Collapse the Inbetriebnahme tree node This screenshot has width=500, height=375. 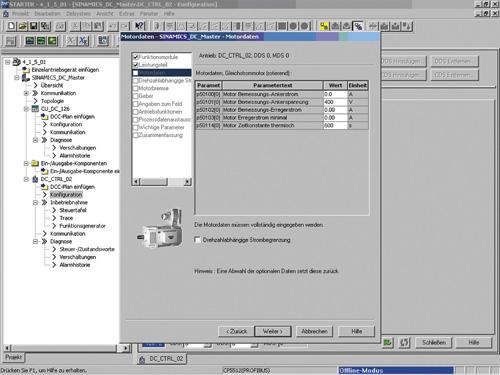tap(35, 202)
